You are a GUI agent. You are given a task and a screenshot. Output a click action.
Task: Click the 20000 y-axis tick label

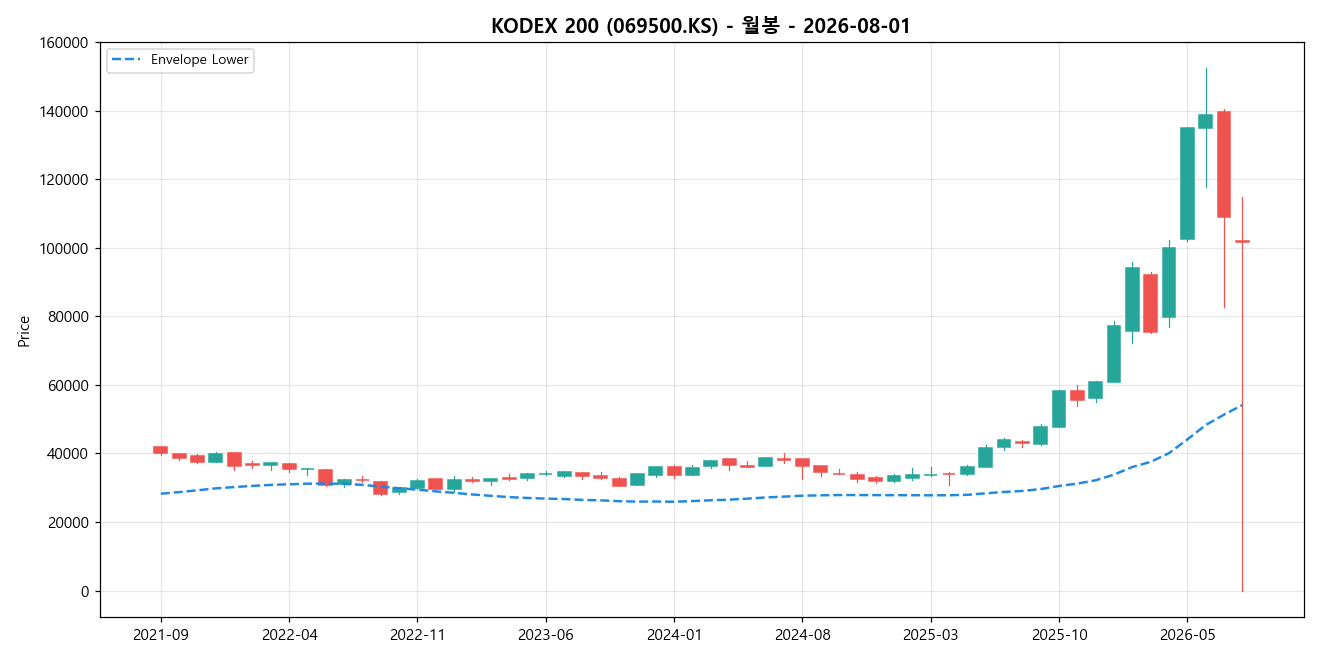pos(68,522)
